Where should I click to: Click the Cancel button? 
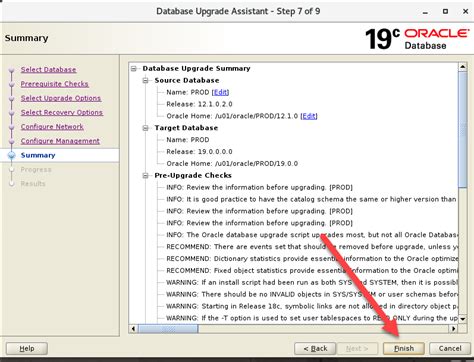450,349
